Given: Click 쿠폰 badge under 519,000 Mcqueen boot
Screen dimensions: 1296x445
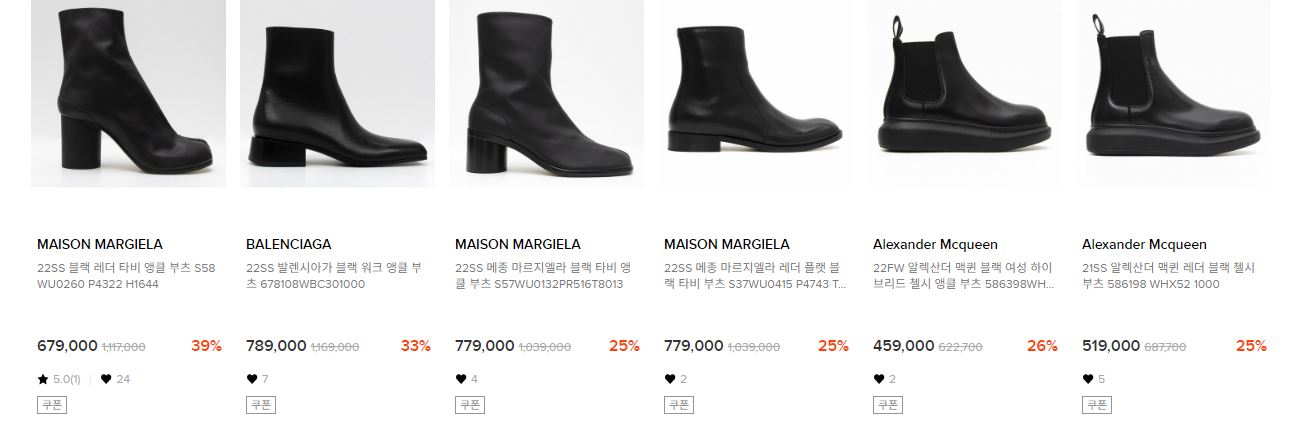Looking at the screenshot, I should tap(1097, 405).
